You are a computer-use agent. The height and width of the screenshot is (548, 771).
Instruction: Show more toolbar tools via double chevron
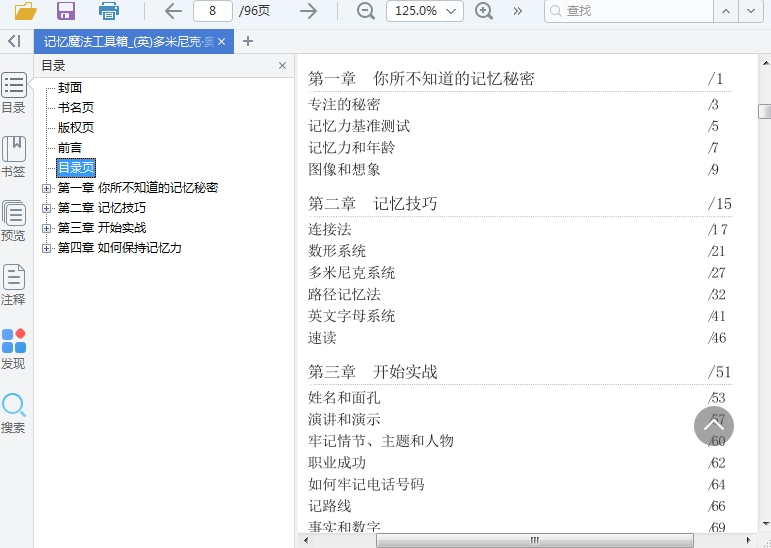coord(517,11)
